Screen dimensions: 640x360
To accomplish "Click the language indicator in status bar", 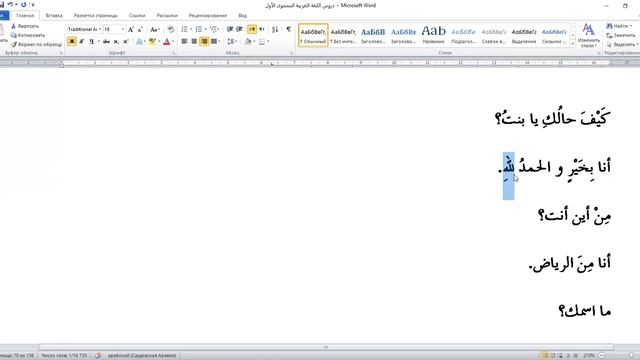I will tap(142, 356).
